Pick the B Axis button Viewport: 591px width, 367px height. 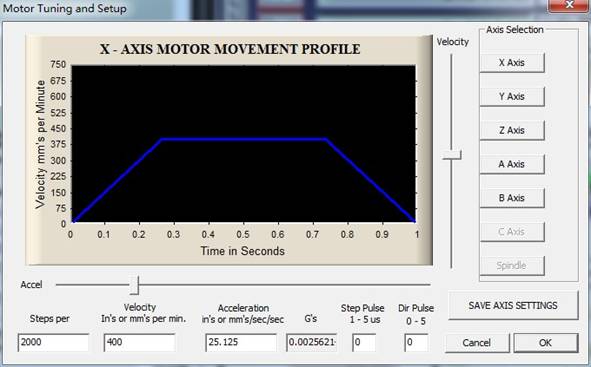(512, 198)
